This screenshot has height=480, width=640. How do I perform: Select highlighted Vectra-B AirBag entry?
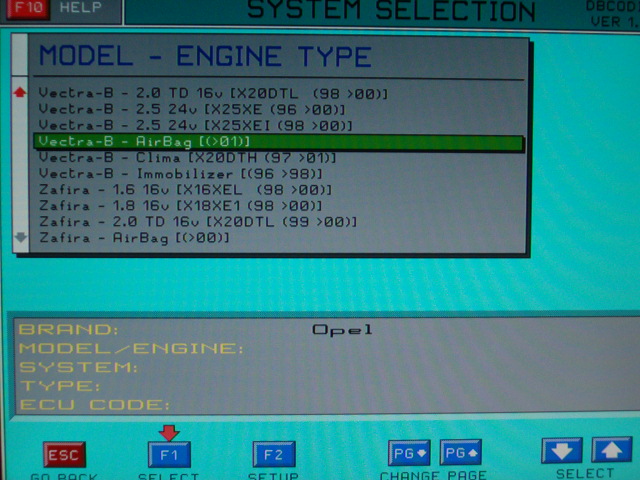pyautogui.click(x=278, y=142)
